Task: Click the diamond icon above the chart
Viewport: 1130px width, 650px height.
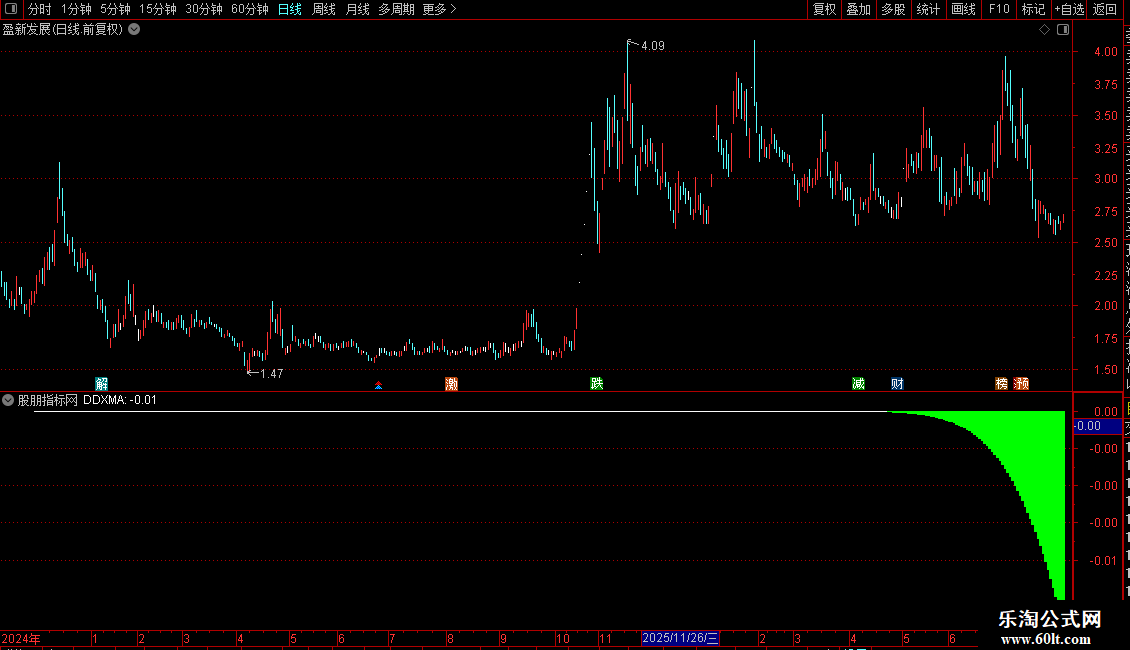Action: [1044, 30]
